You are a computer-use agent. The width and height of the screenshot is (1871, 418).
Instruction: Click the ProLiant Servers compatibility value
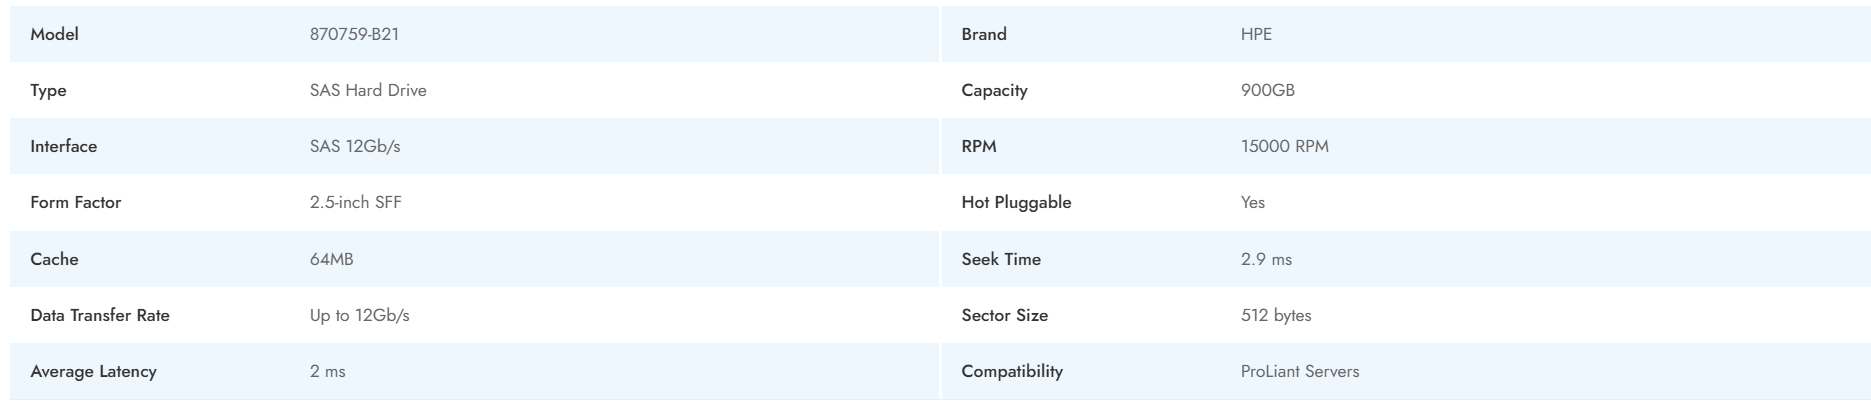point(1300,371)
